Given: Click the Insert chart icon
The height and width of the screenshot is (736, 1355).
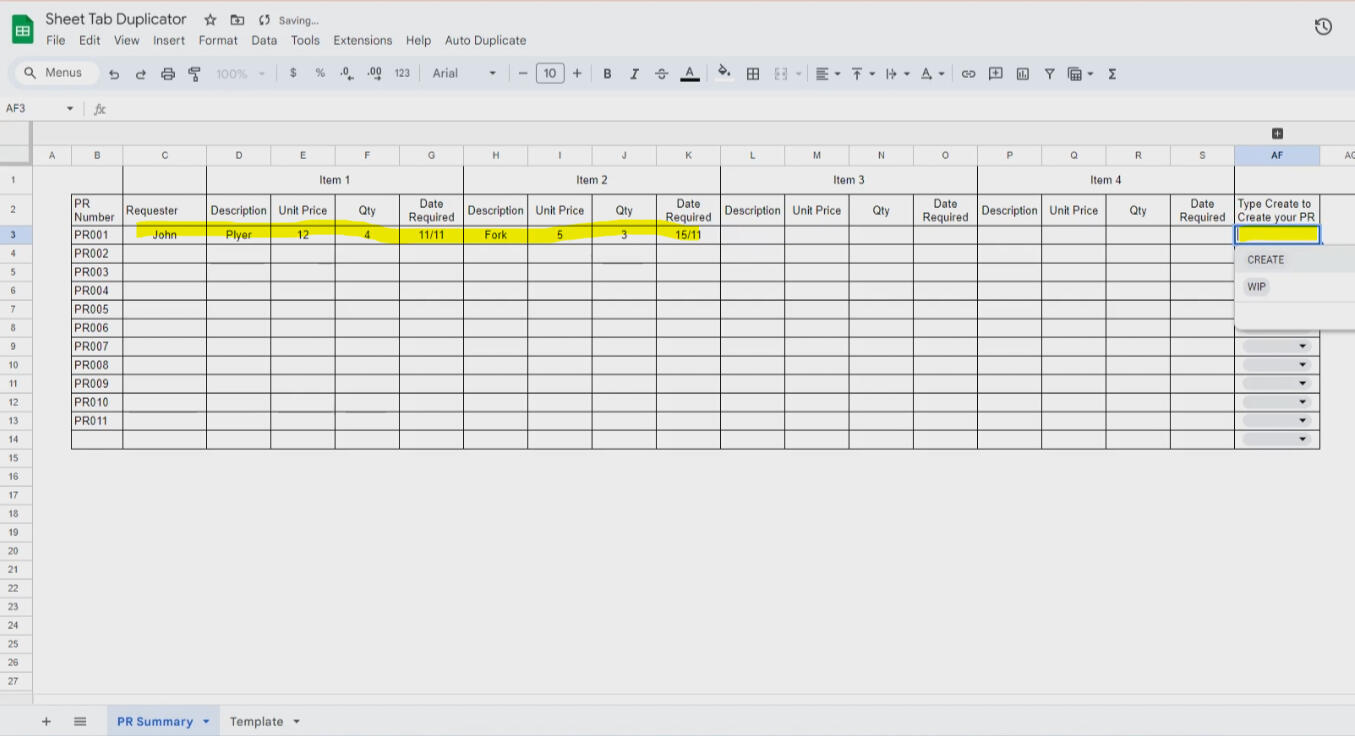Looking at the screenshot, I should tap(1022, 74).
